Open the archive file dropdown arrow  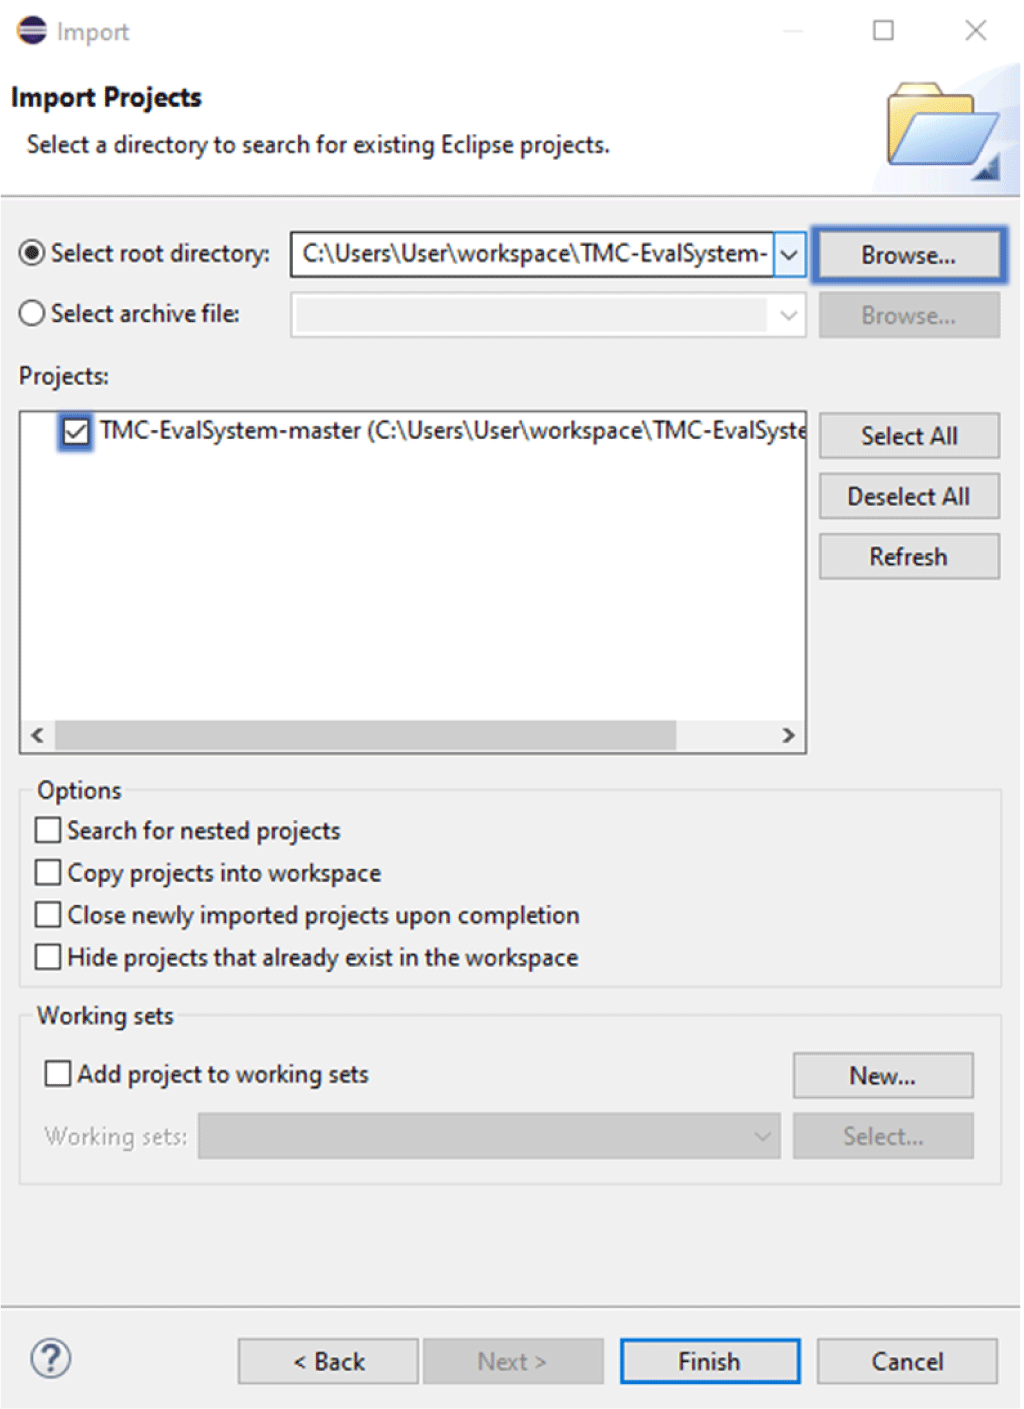coord(789,315)
